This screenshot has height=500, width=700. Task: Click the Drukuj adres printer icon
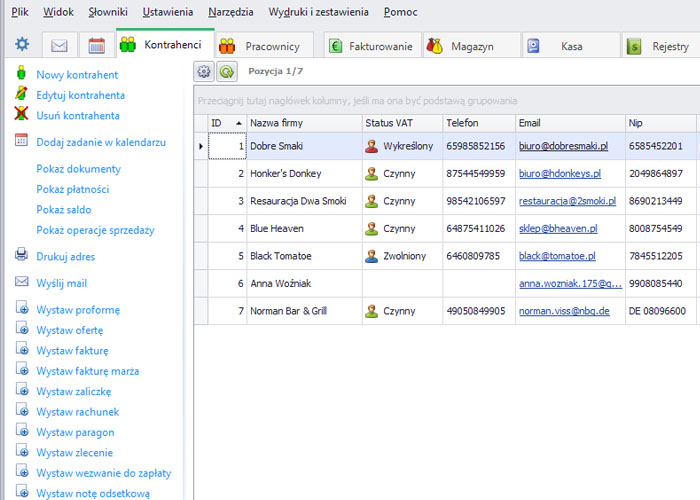point(21,256)
